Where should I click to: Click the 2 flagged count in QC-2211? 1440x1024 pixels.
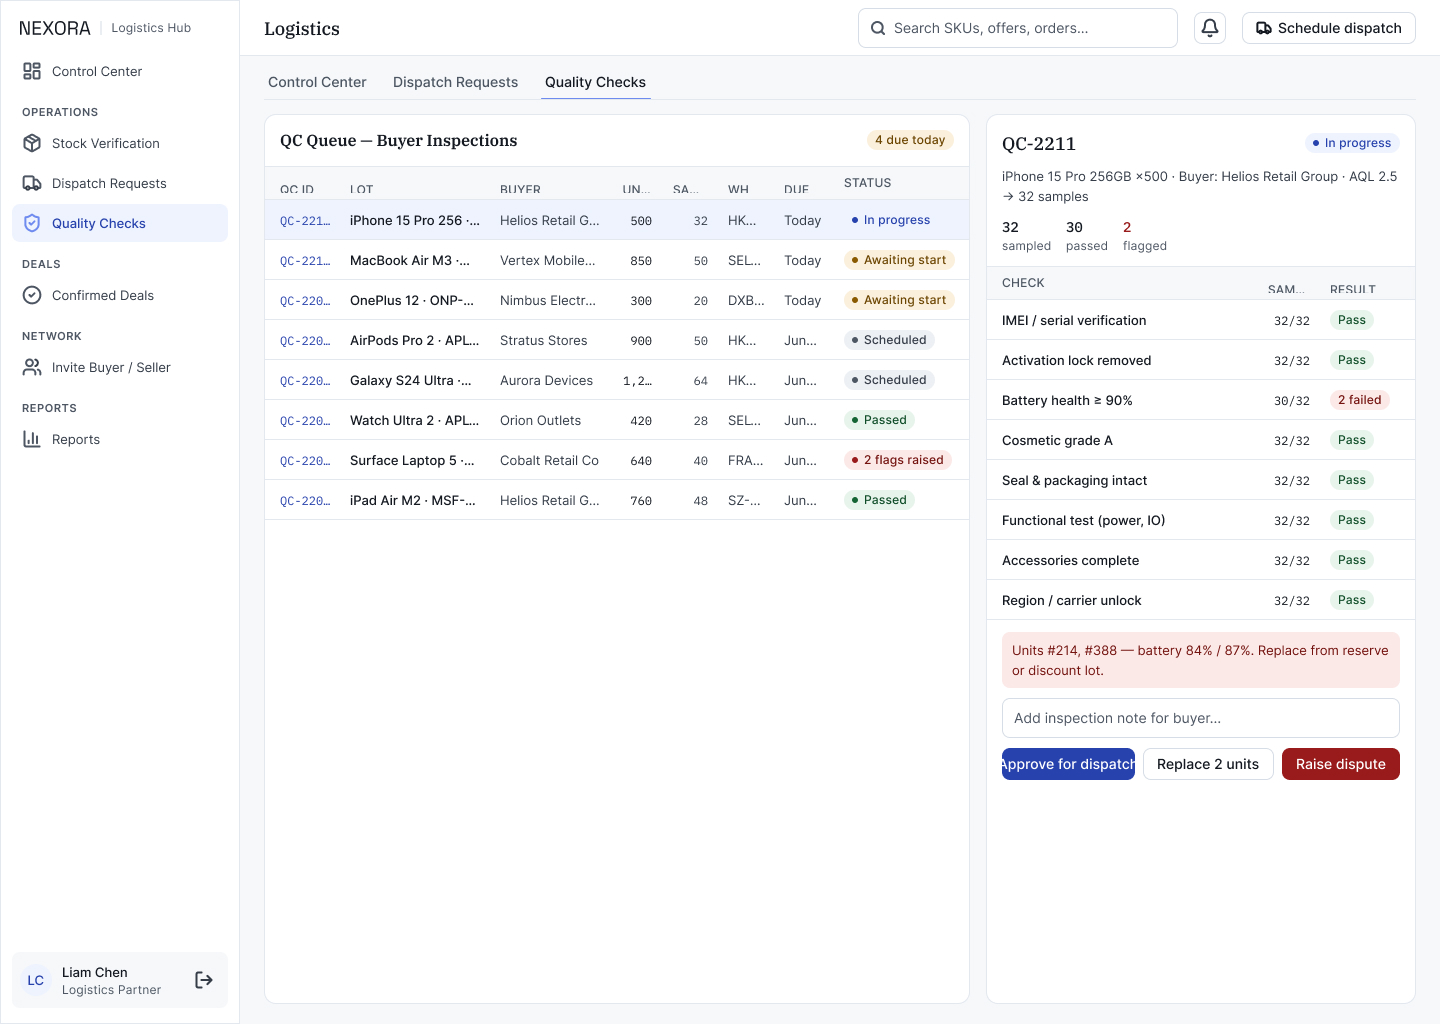[x=1145, y=236]
